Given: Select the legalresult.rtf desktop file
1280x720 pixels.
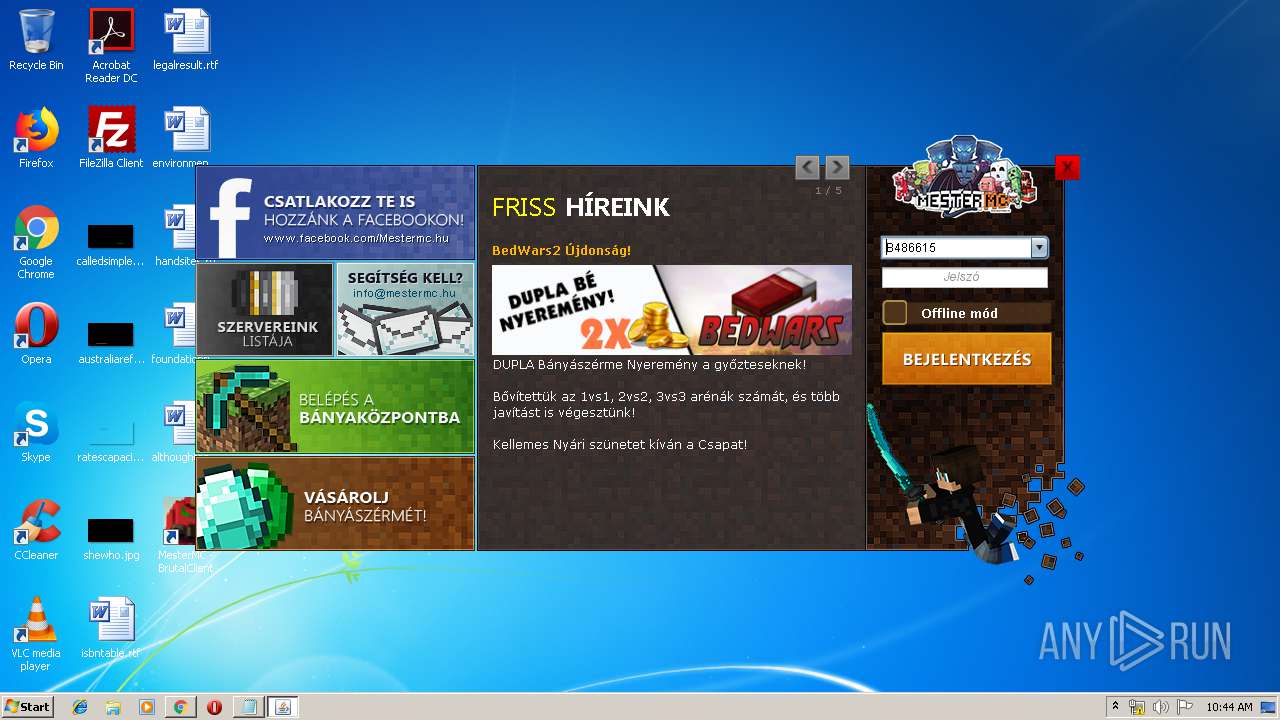Looking at the screenshot, I should coord(186,40).
